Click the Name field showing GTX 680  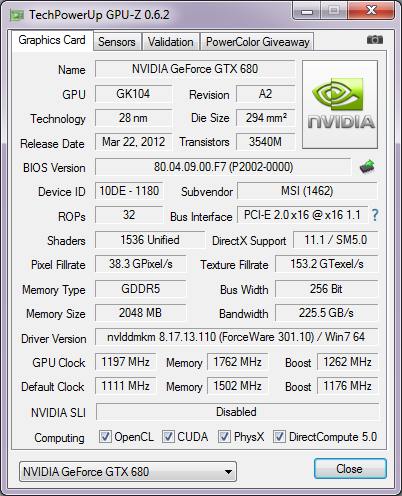pos(195,69)
